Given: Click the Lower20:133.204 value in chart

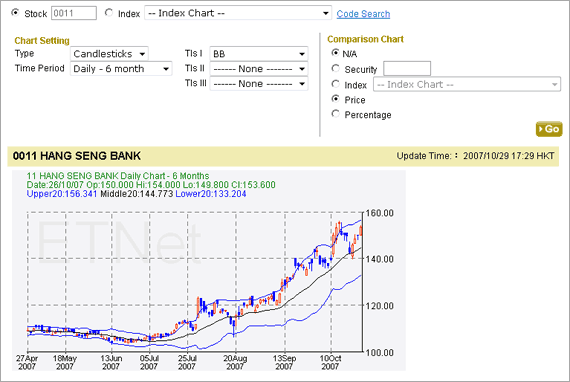Looking at the screenshot, I should coord(211,194).
